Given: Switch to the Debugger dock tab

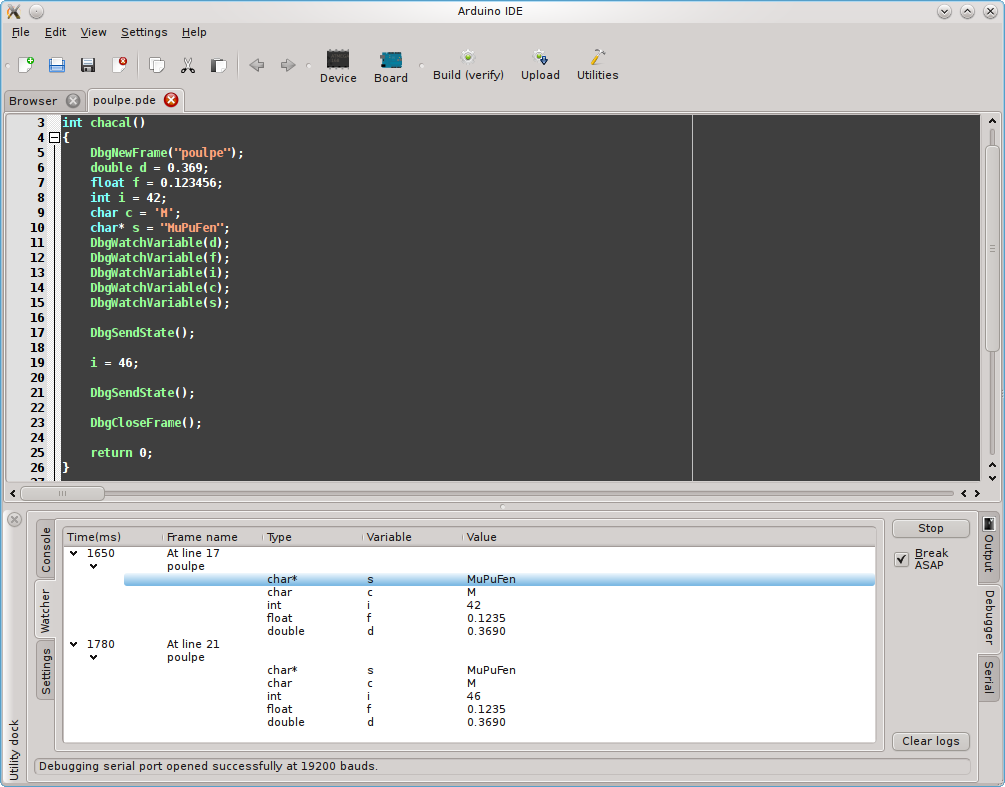Looking at the screenshot, I should (x=988, y=617).
